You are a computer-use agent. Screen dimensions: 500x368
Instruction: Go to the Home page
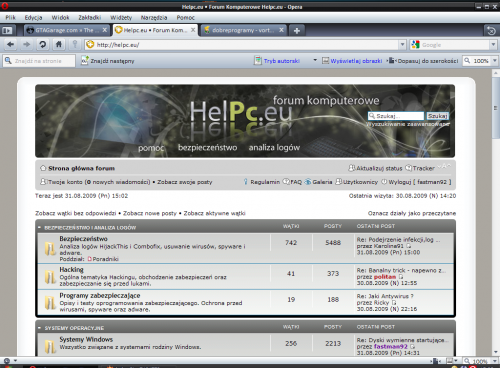(x=59, y=44)
